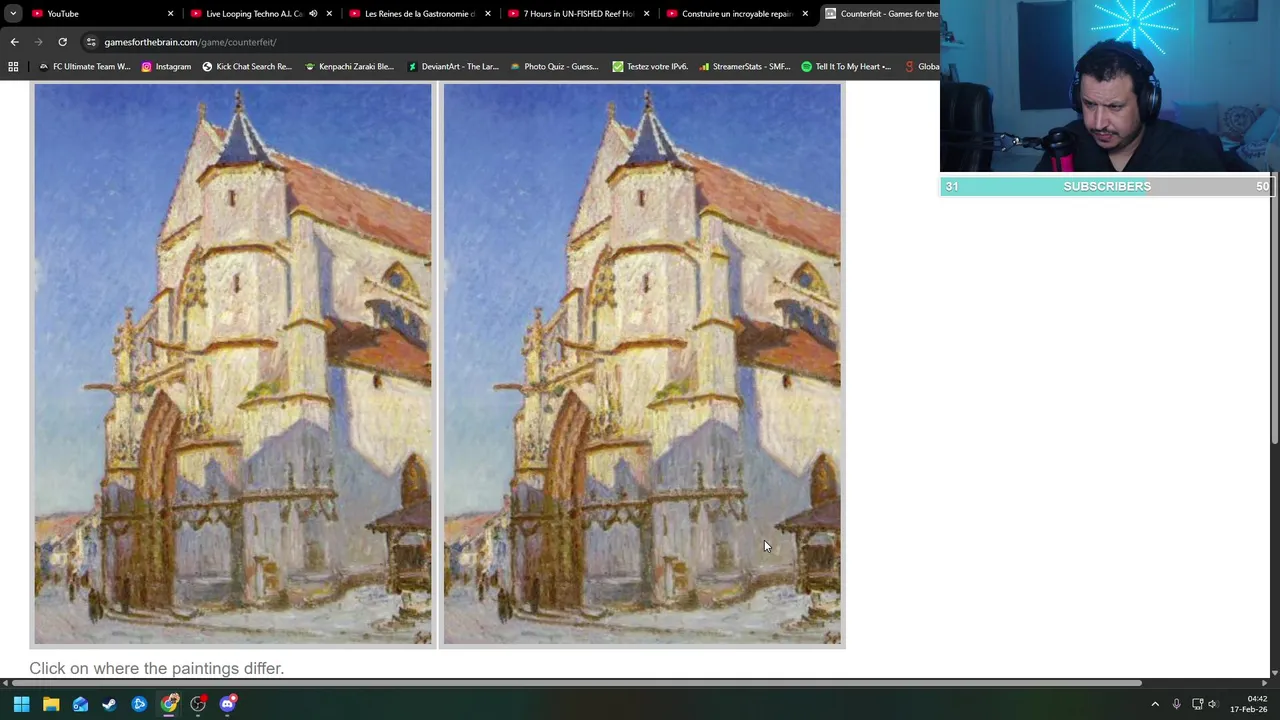1280x720 pixels.
Task: Close the Live Looping Techno tab
Action: click(329, 14)
